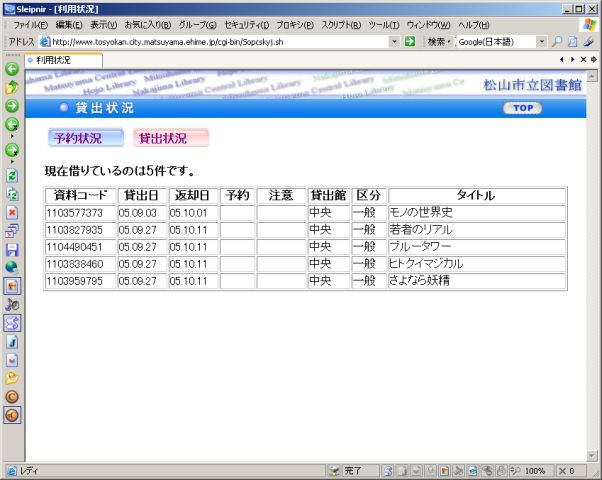This screenshot has width=602, height=480.
Task: Click the magnifier search icon next to Google box
Action: coord(556,42)
